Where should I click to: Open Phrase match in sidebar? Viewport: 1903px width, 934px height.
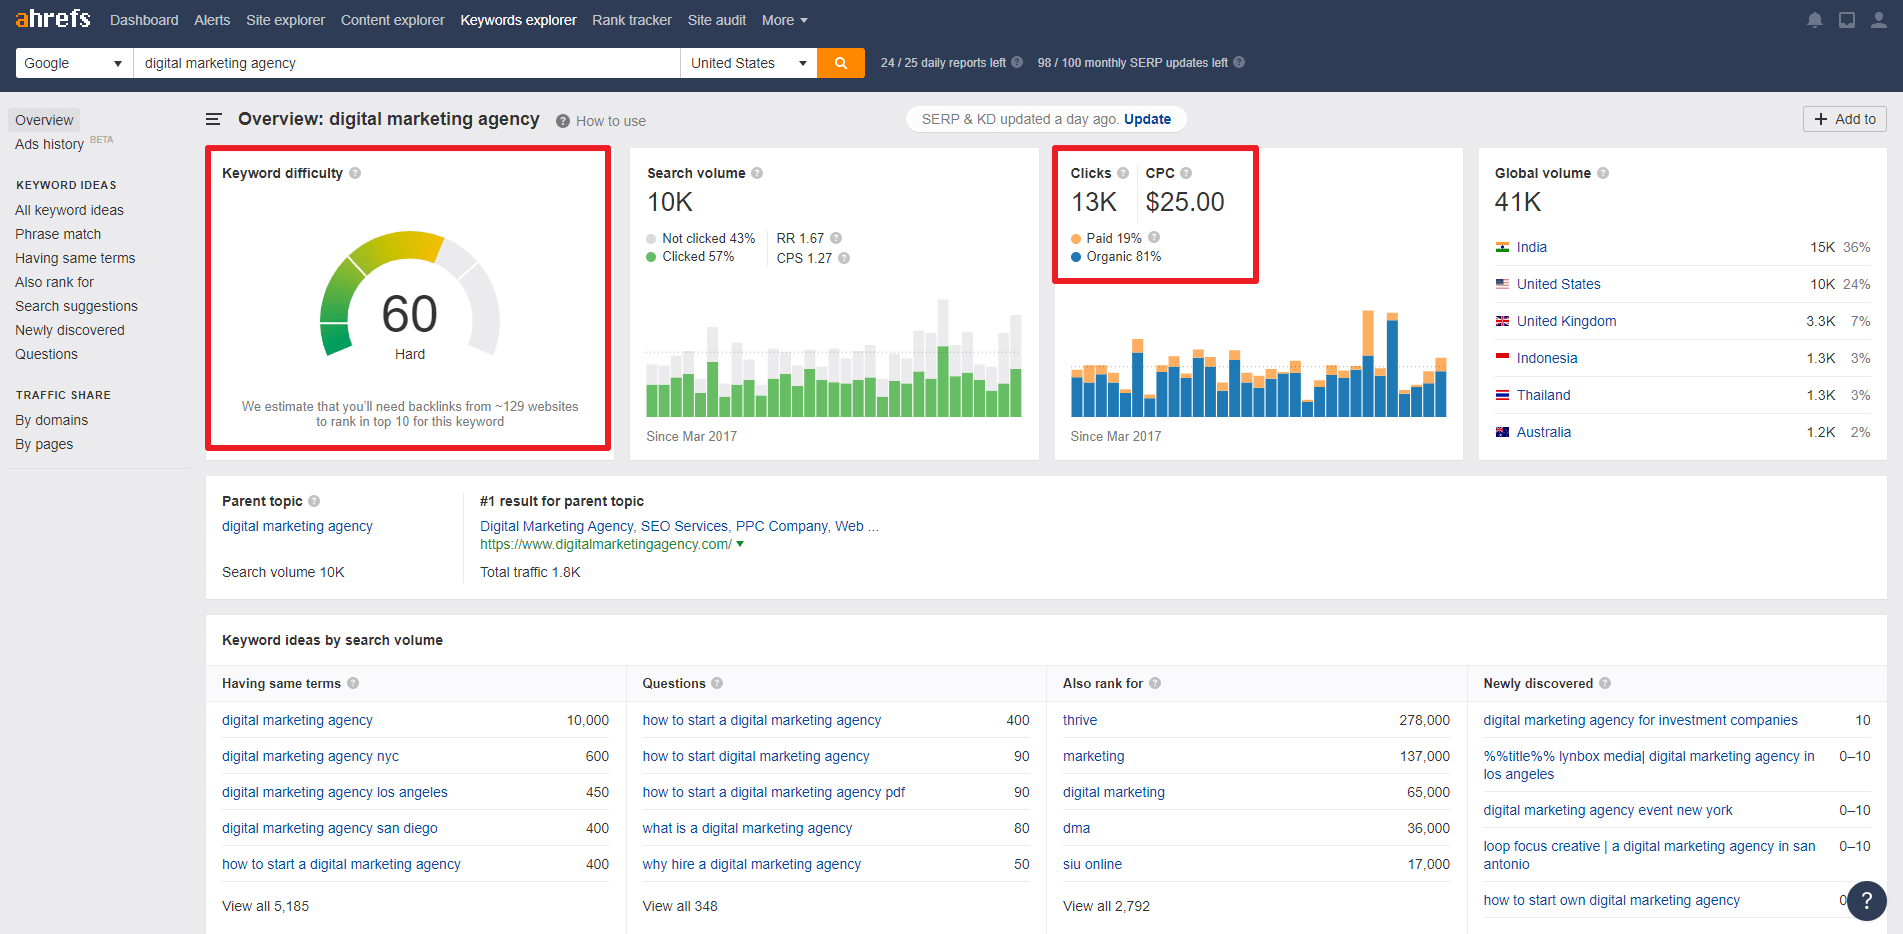pyautogui.click(x=58, y=234)
